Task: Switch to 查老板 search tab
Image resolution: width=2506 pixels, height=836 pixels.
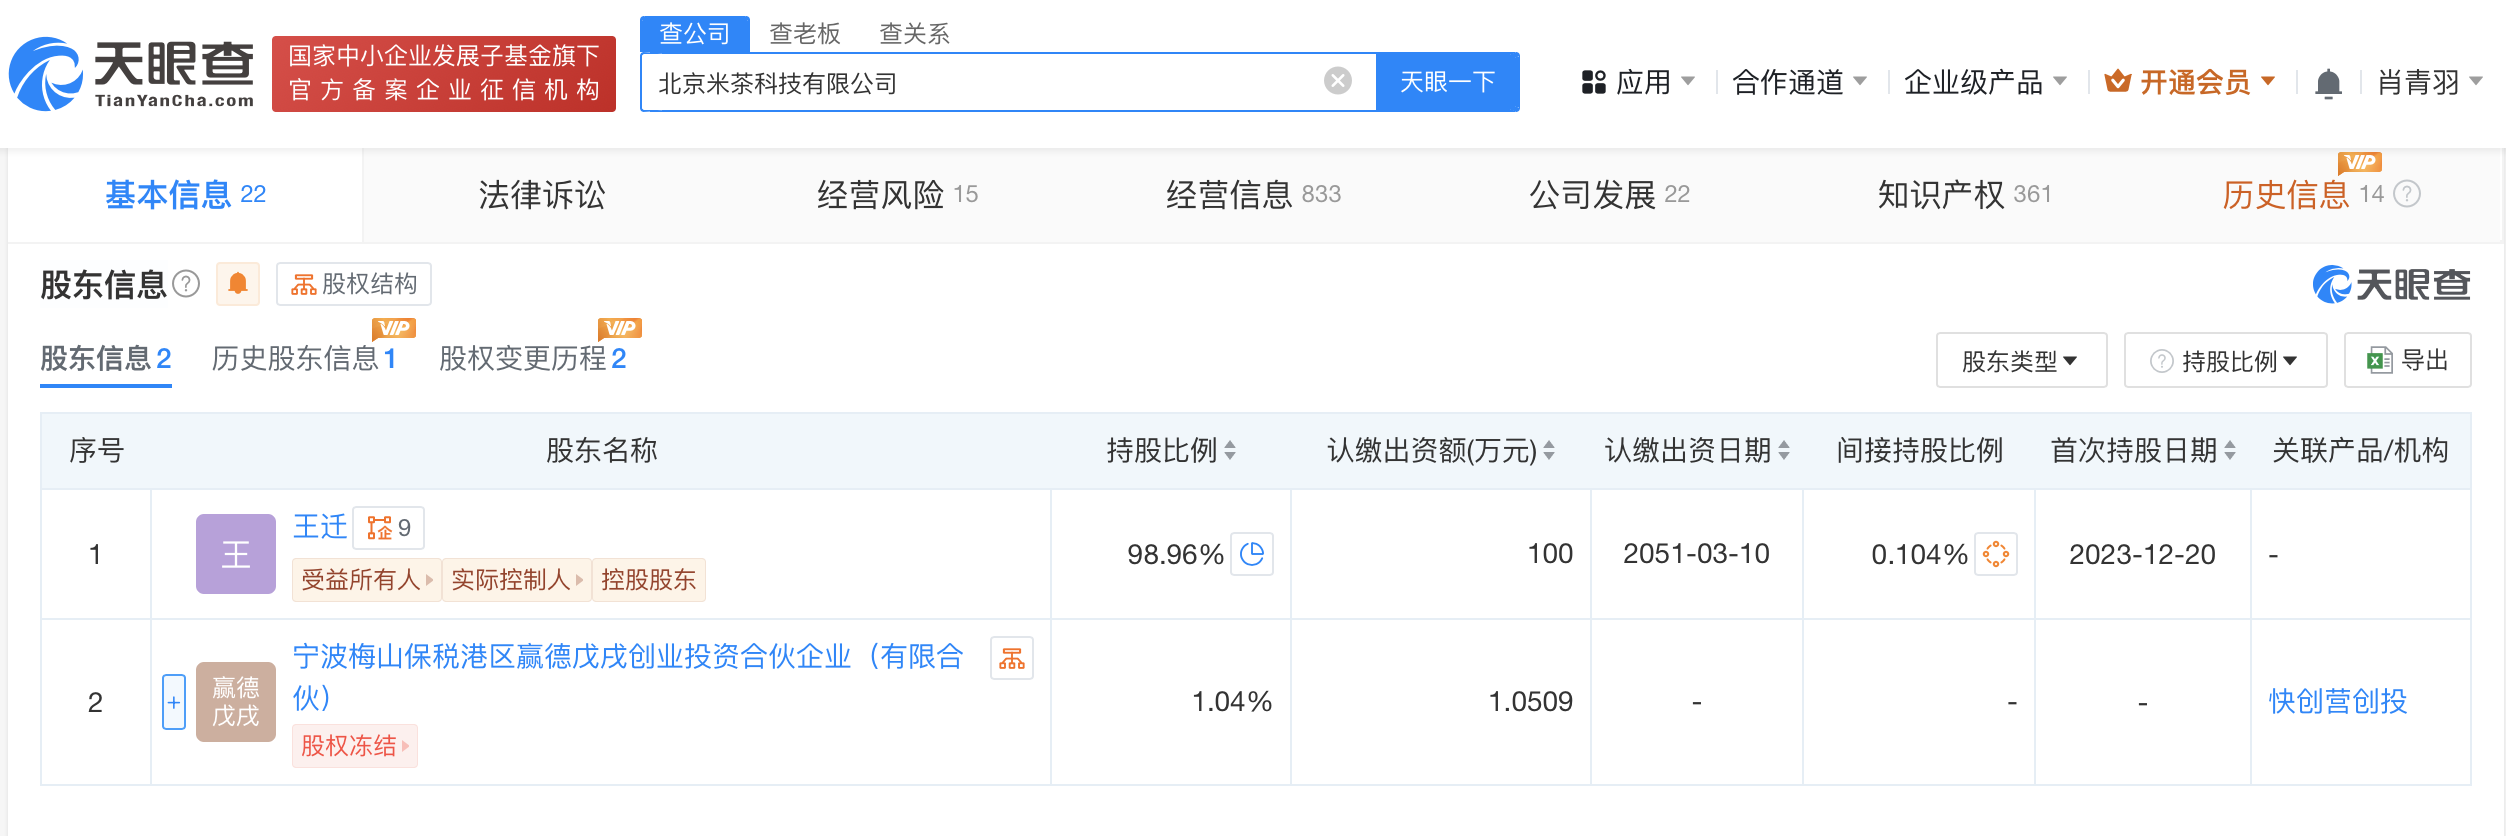Action: click(x=804, y=34)
